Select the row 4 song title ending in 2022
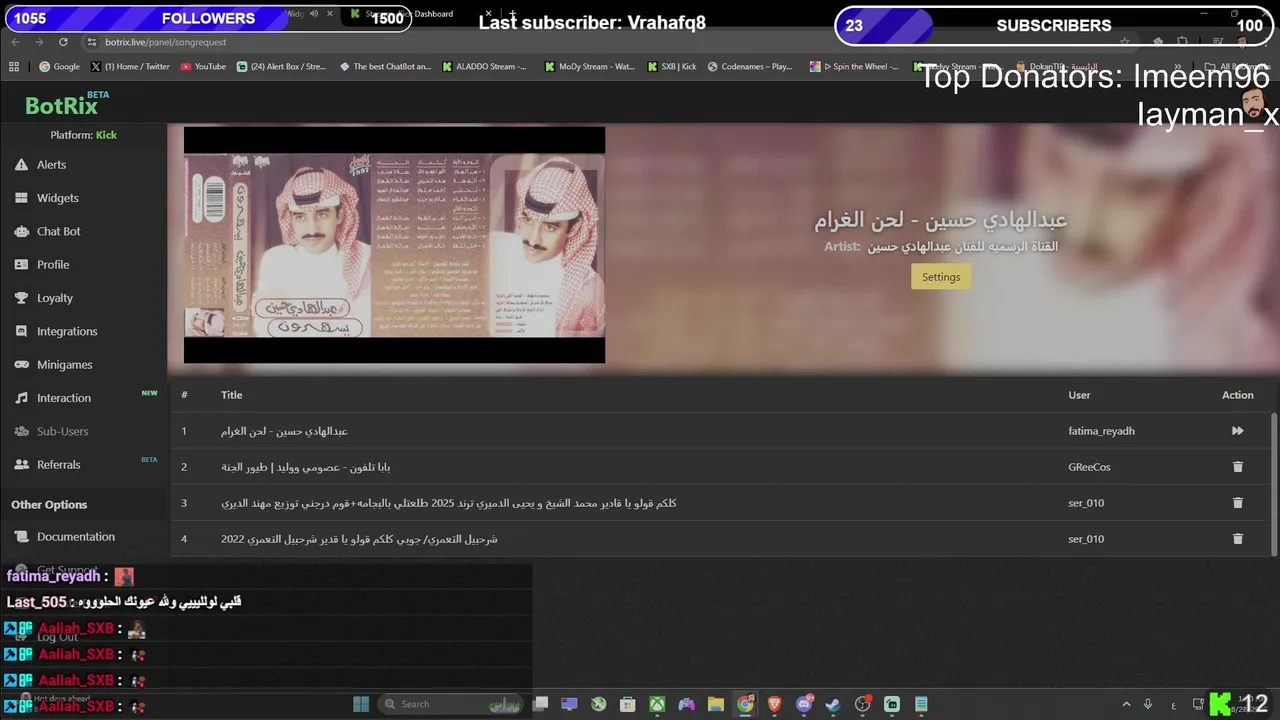The width and height of the screenshot is (1280, 720). point(359,539)
